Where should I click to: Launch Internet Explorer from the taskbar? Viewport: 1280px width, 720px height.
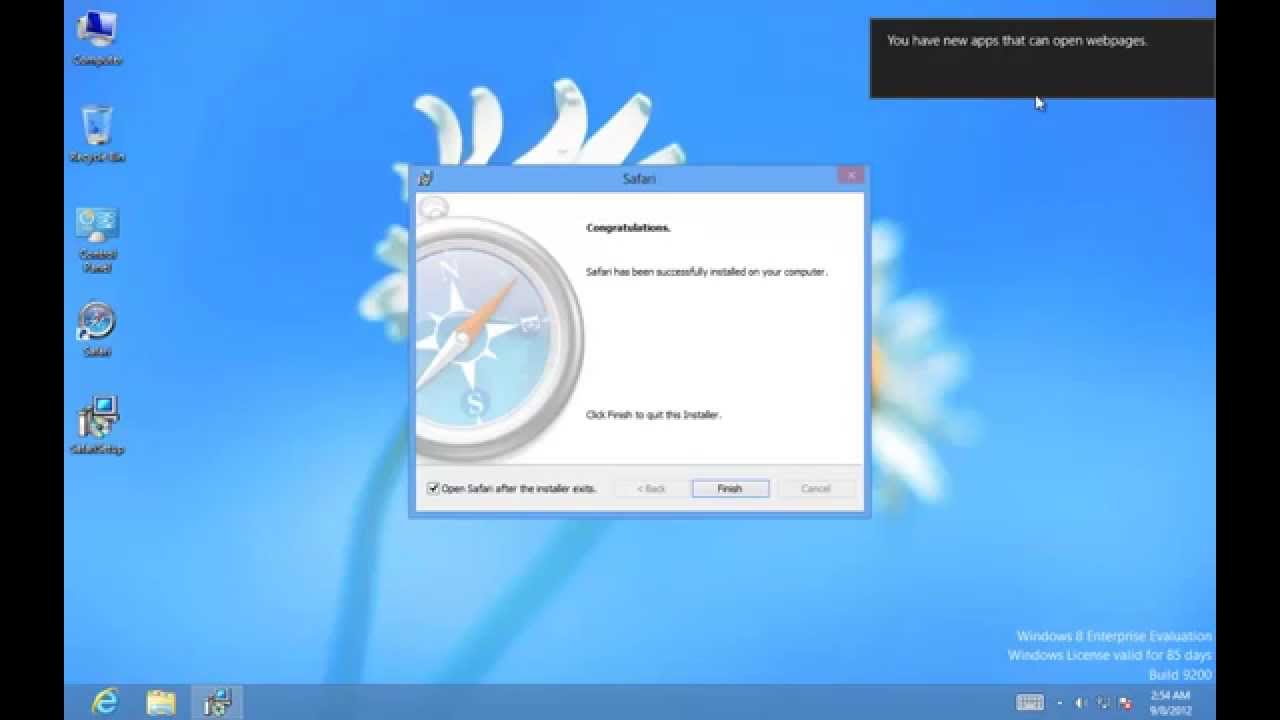pos(104,702)
